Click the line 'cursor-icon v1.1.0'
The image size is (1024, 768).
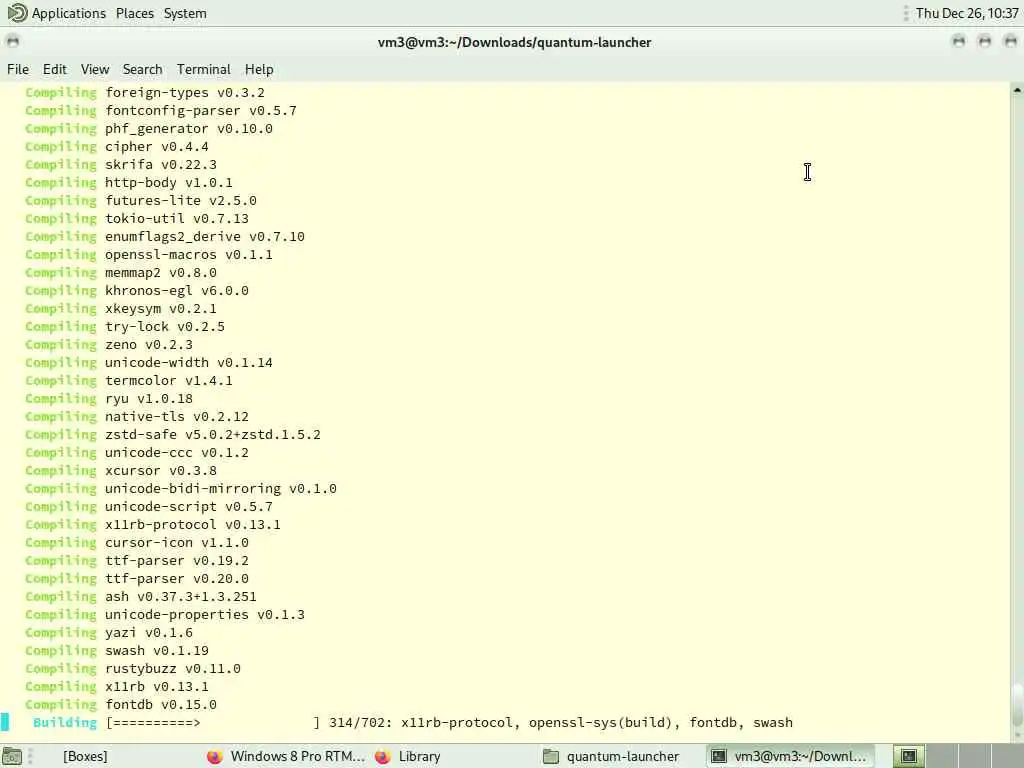point(177,543)
